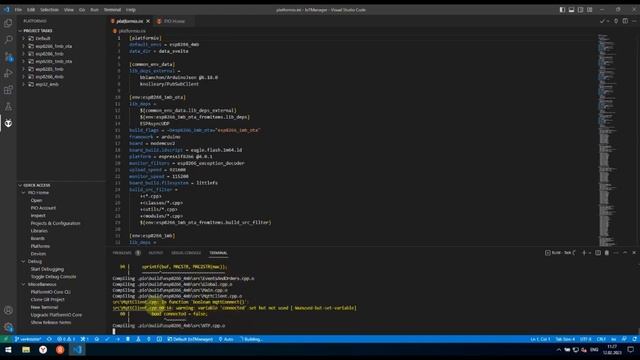The height and width of the screenshot is (360, 640).
Task: Click the Auto port selector in status bar
Action: coord(226,339)
